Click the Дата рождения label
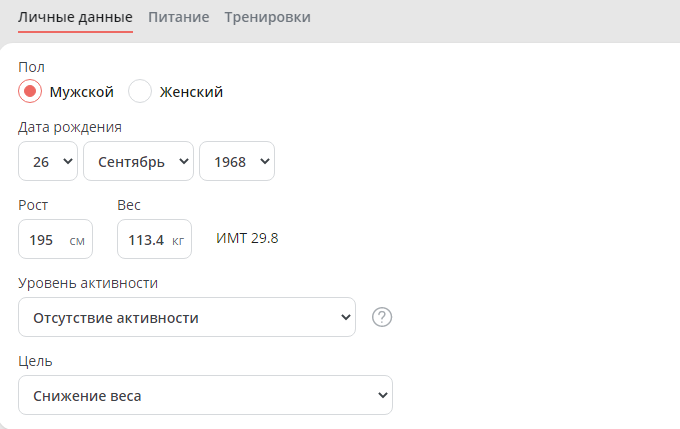 click(70, 127)
